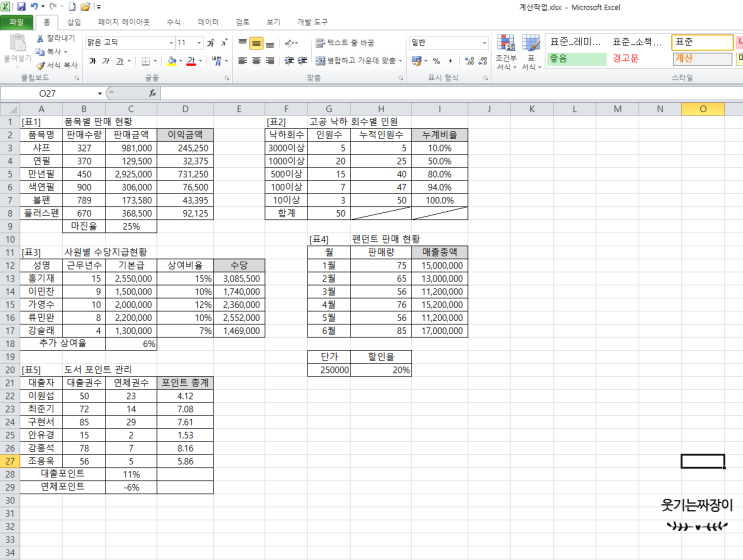The width and height of the screenshot is (743, 560).
Task: Paste using the 붙여넣기 clipboard icon
Action: coord(18,43)
